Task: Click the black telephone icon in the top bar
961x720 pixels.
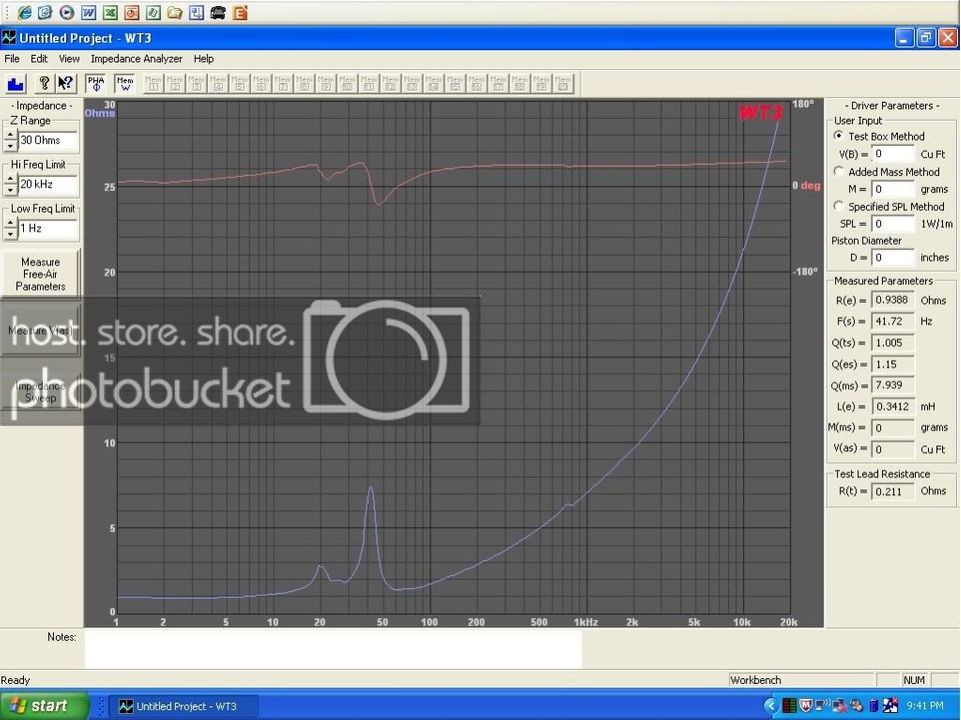Action: 218,12
